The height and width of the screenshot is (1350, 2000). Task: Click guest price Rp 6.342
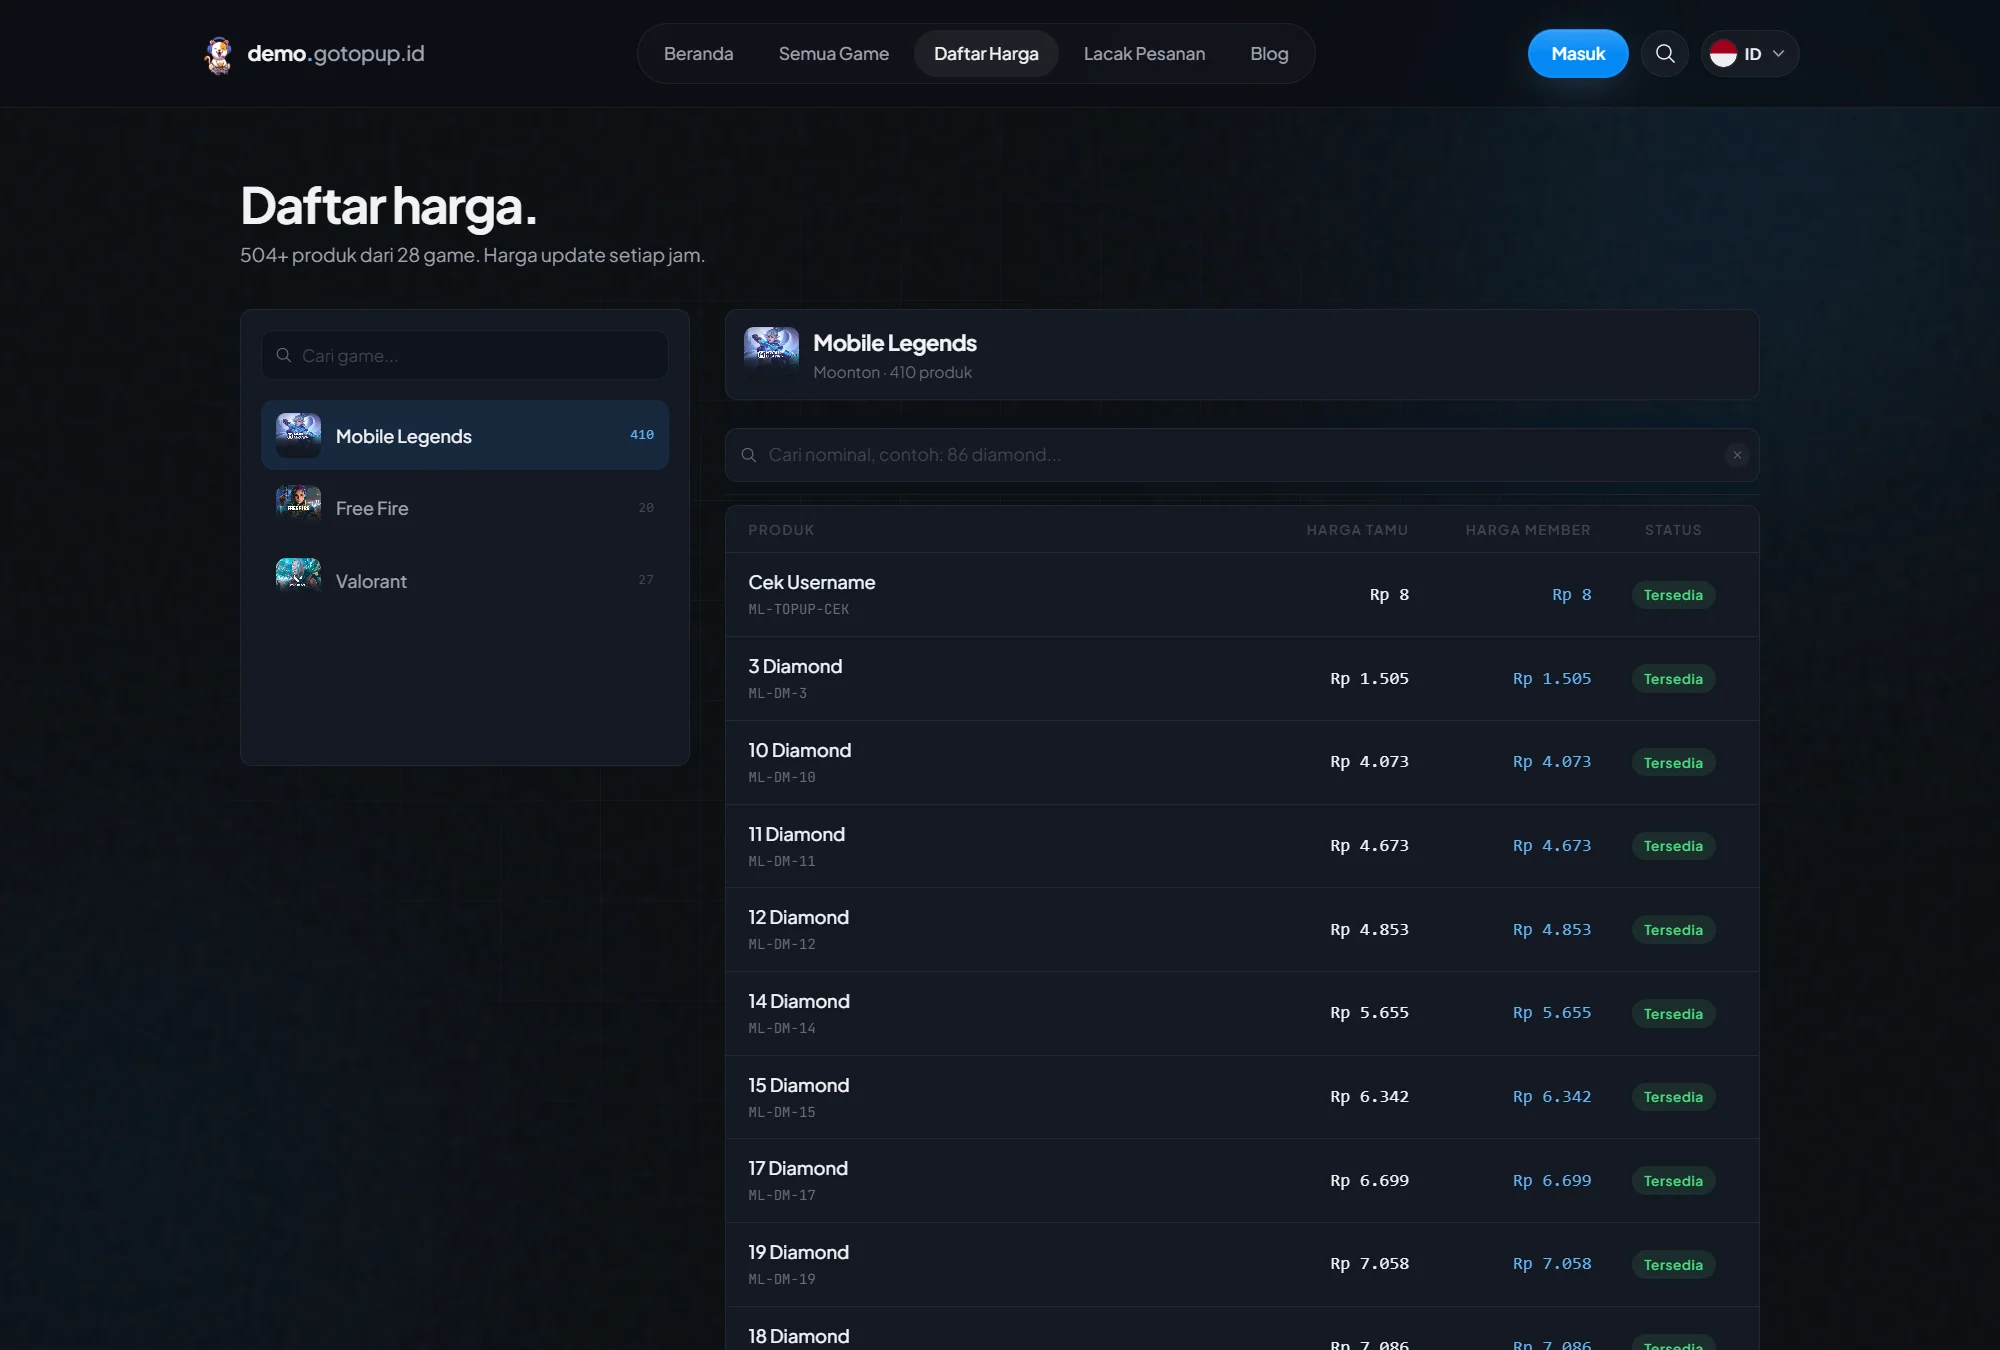tap(1369, 1097)
